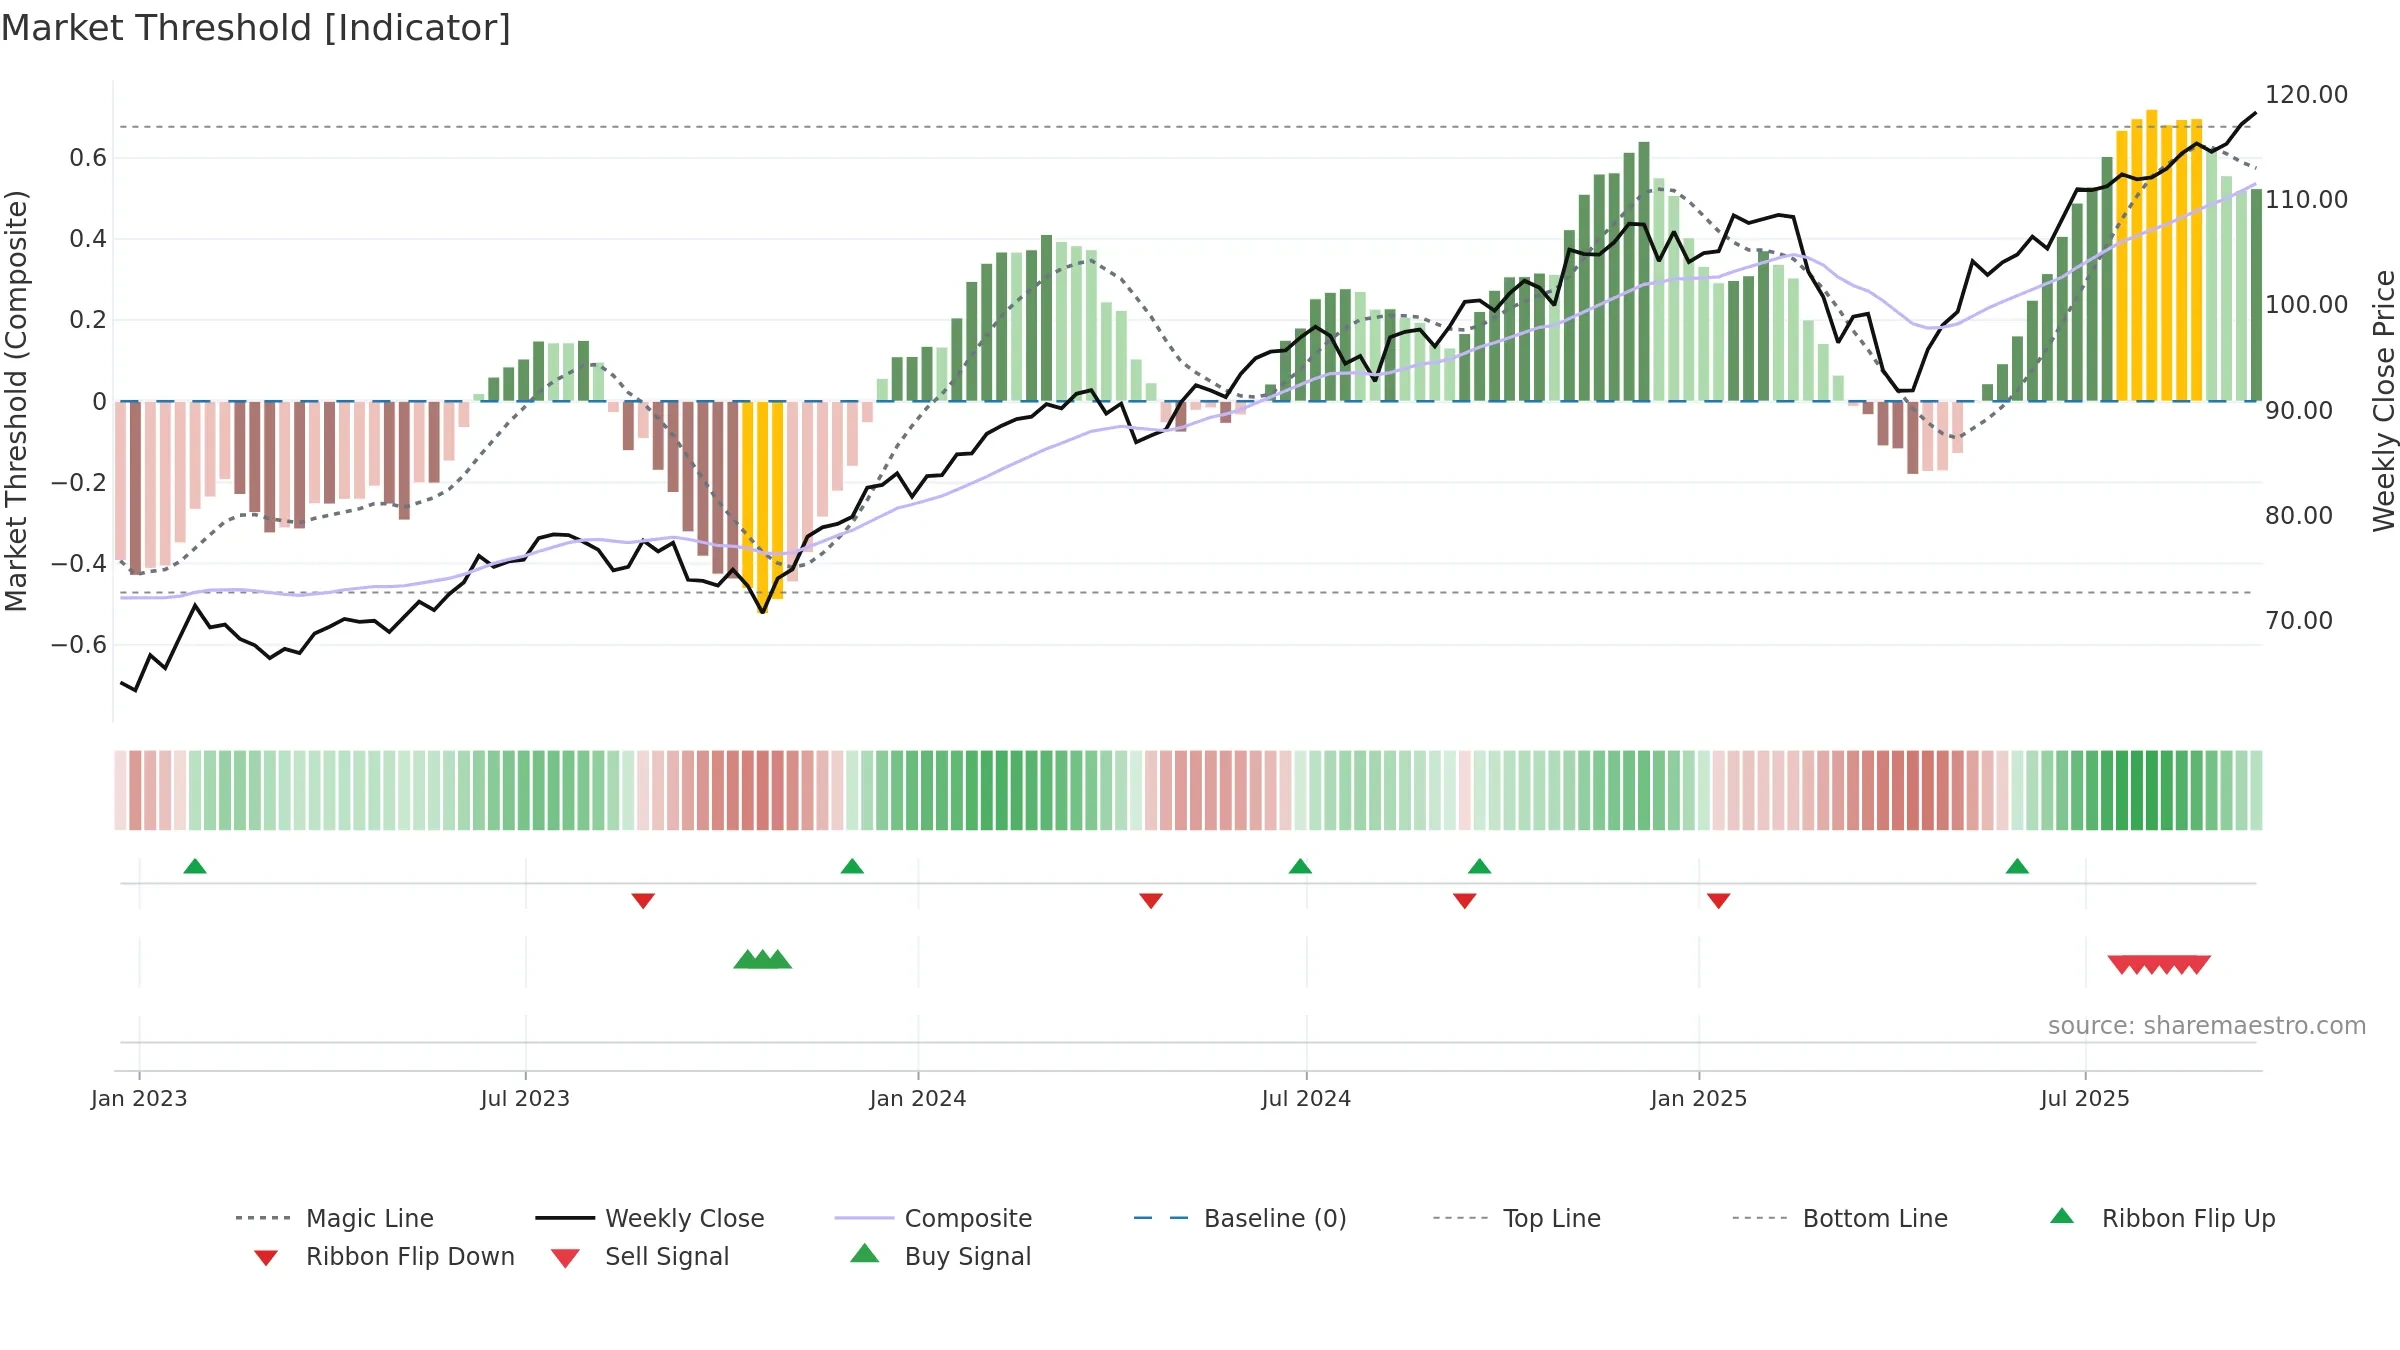Click the 100.00 price tick on the right axis
Viewport: 2400px width, 1350px height.
2306,305
